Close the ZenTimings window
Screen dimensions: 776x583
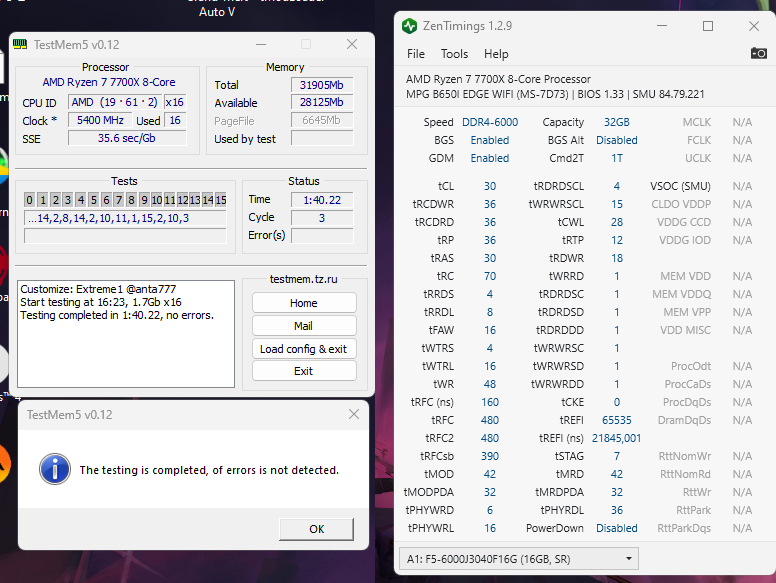click(754, 26)
